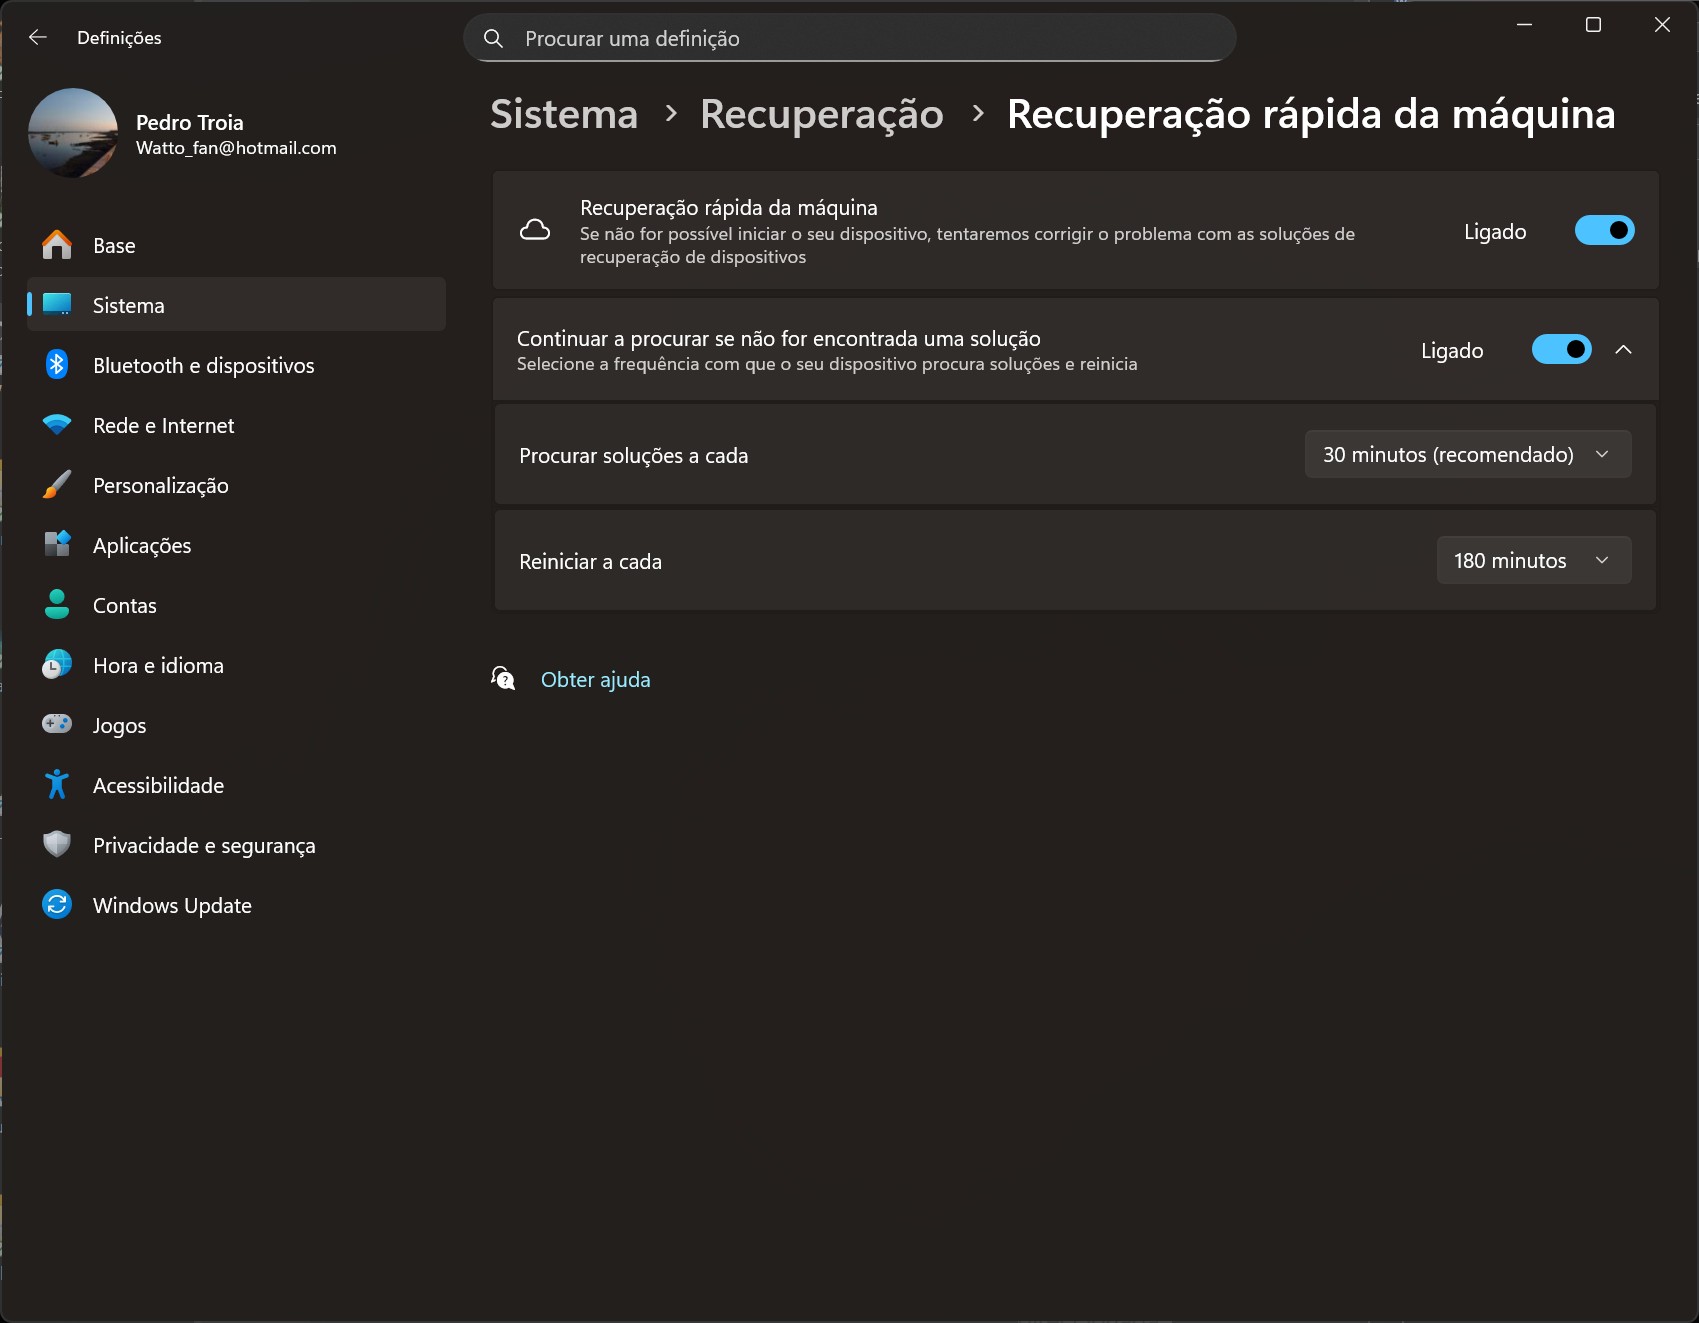
Task: Click the Rede e Internet Wi-Fi icon
Action: [57, 425]
